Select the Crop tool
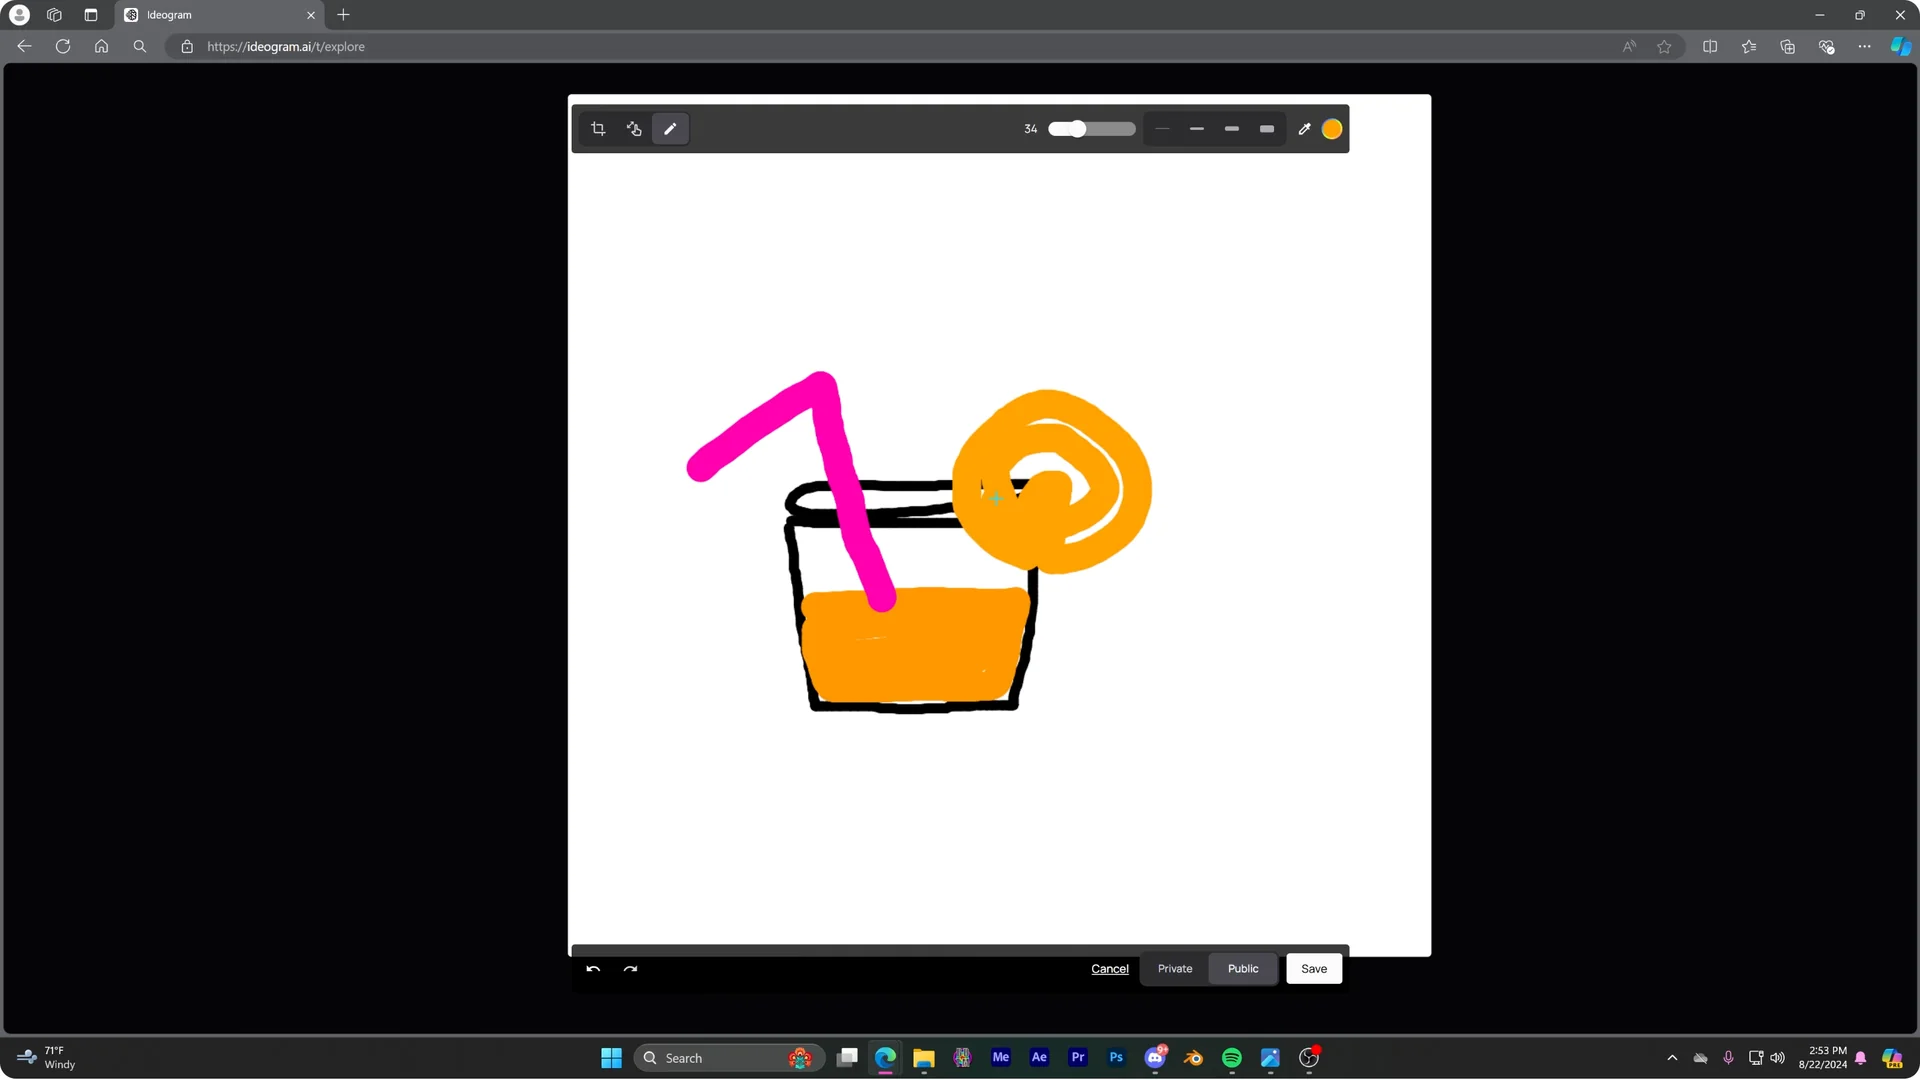1920x1080 pixels. pyautogui.click(x=598, y=128)
